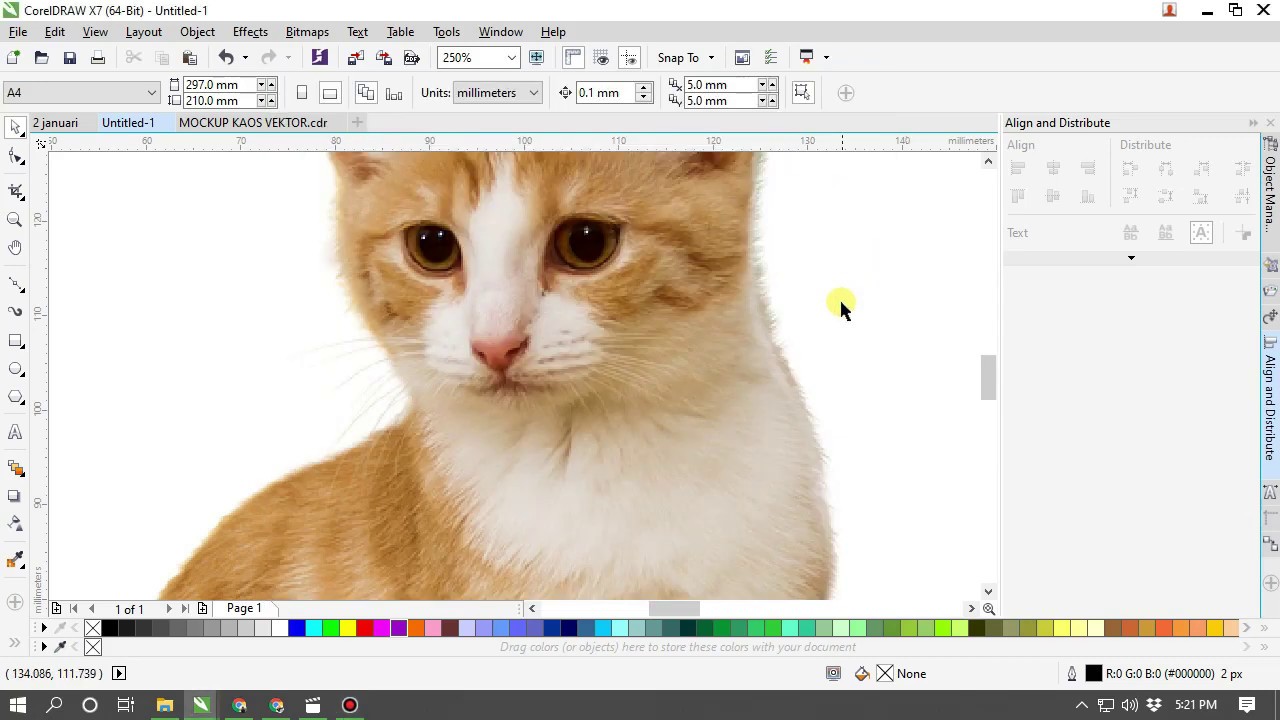Choose the Pan hand tool
Viewport: 1280px width, 720px height.
tap(15, 248)
